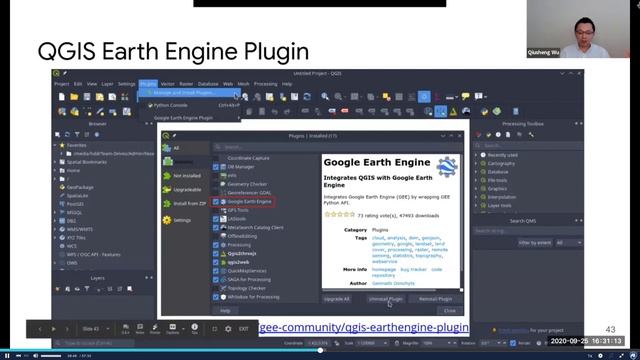Viewport: 640px width, 360px height.
Task: Click the video player settings gear icon
Action: [600, 356]
